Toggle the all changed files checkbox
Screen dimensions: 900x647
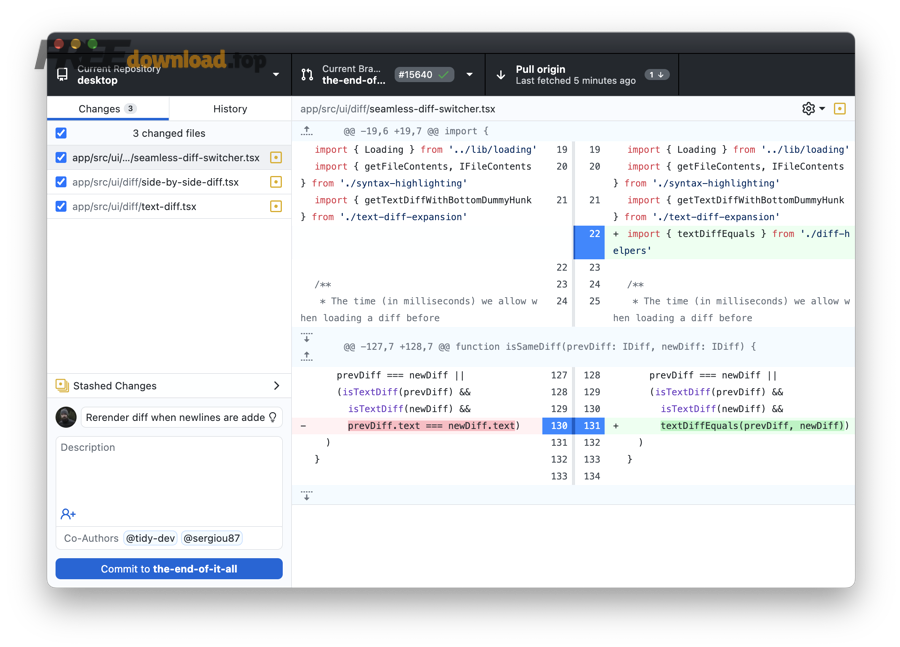pos(61,133)
